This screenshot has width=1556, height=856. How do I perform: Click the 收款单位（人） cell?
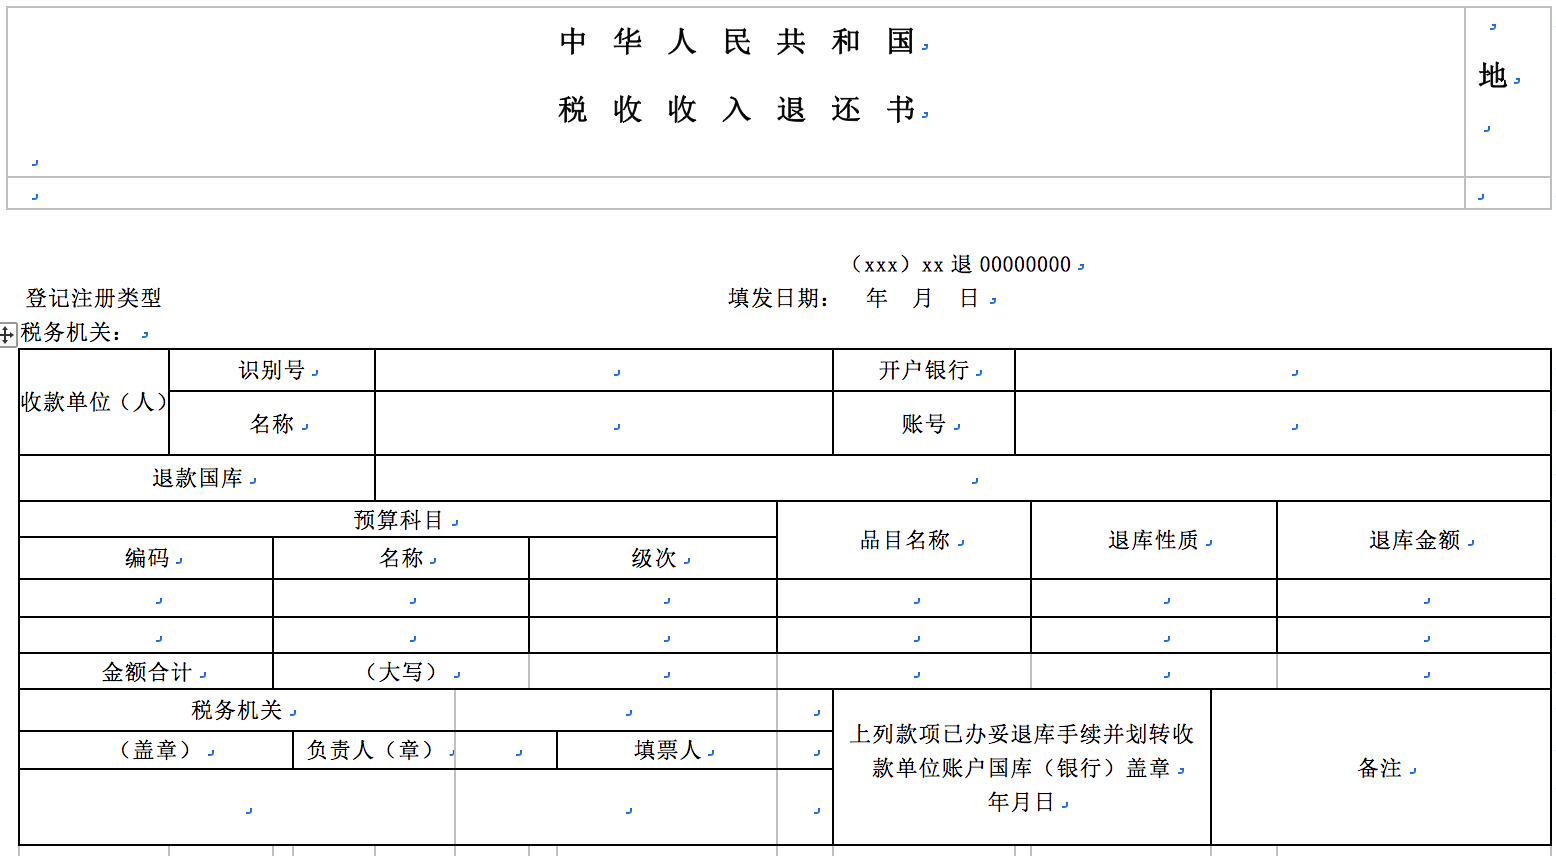(x=94, y=402)
